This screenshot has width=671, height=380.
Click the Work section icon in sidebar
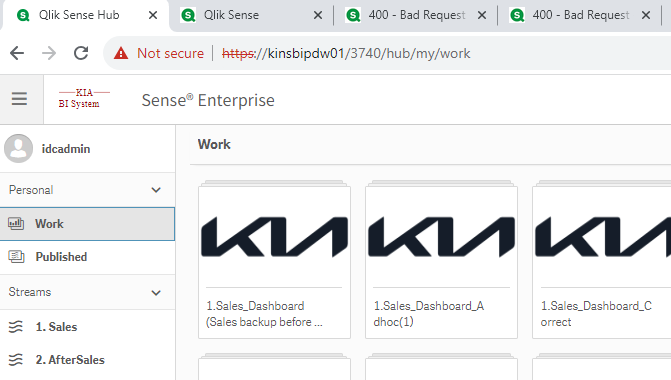(16, 223)
